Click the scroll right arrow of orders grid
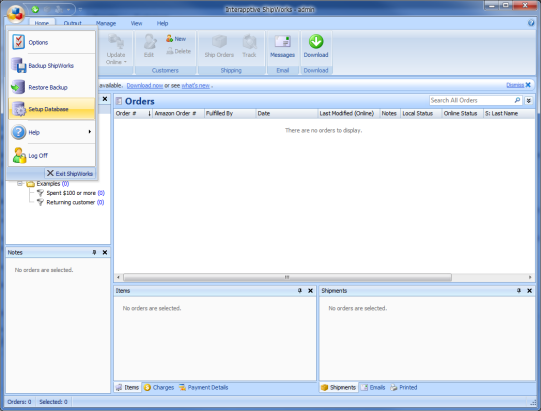Screen dimensions: 541x411 (530, 277)
